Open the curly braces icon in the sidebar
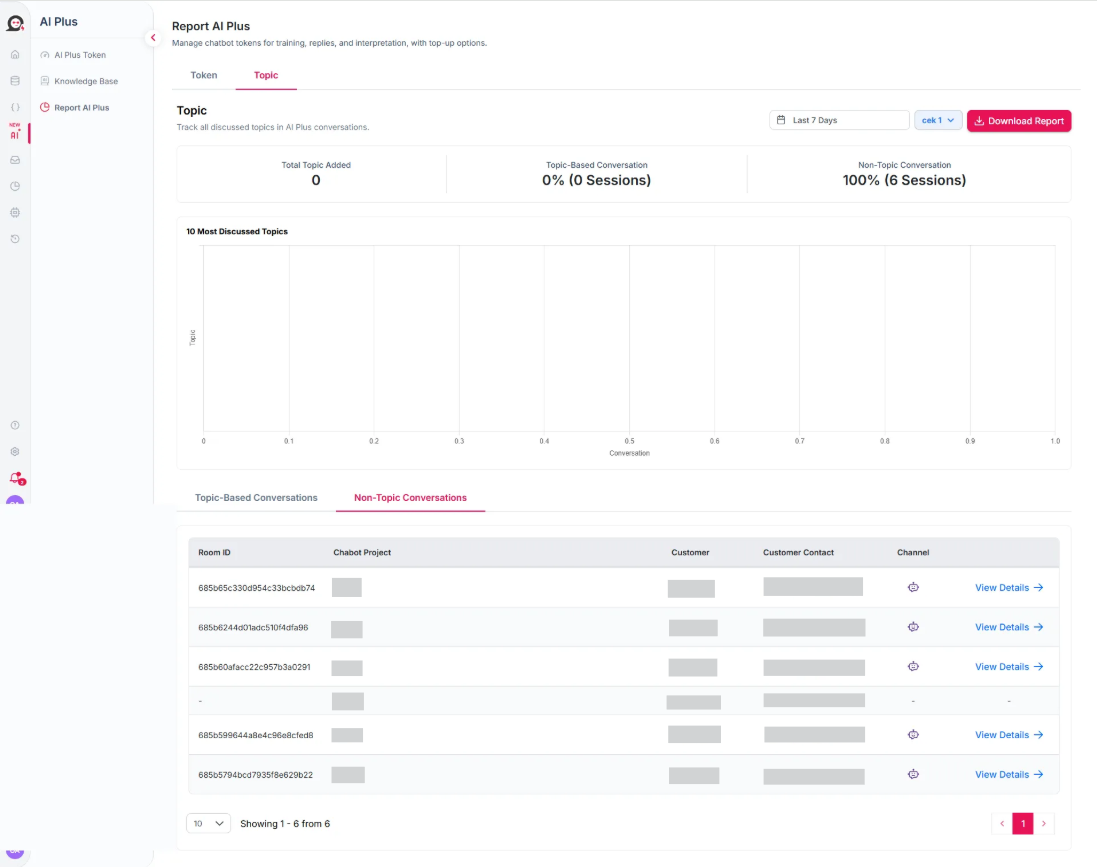Image resolution: width=1097 pixels, height=867 pixels. click(15, 107)
